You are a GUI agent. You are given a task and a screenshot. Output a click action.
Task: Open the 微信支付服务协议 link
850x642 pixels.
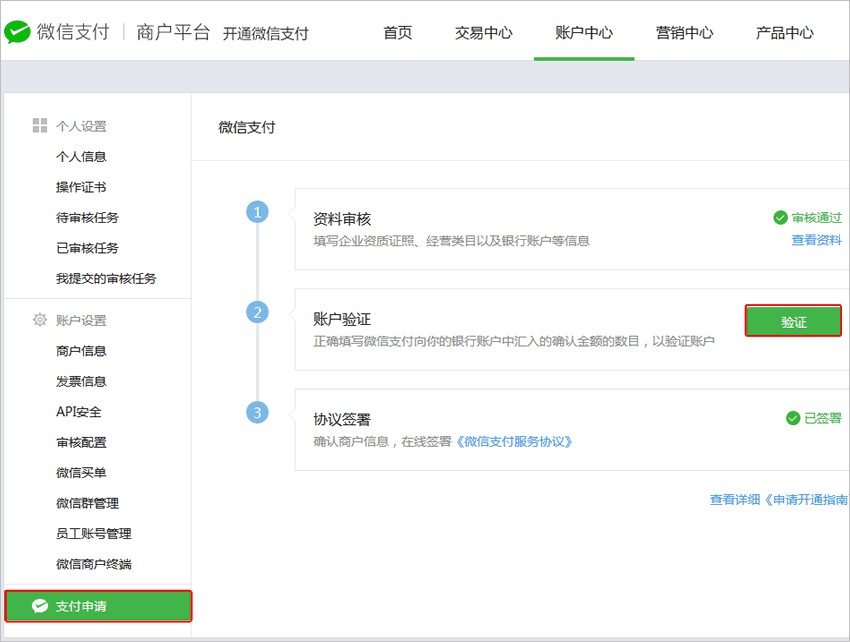514,441
